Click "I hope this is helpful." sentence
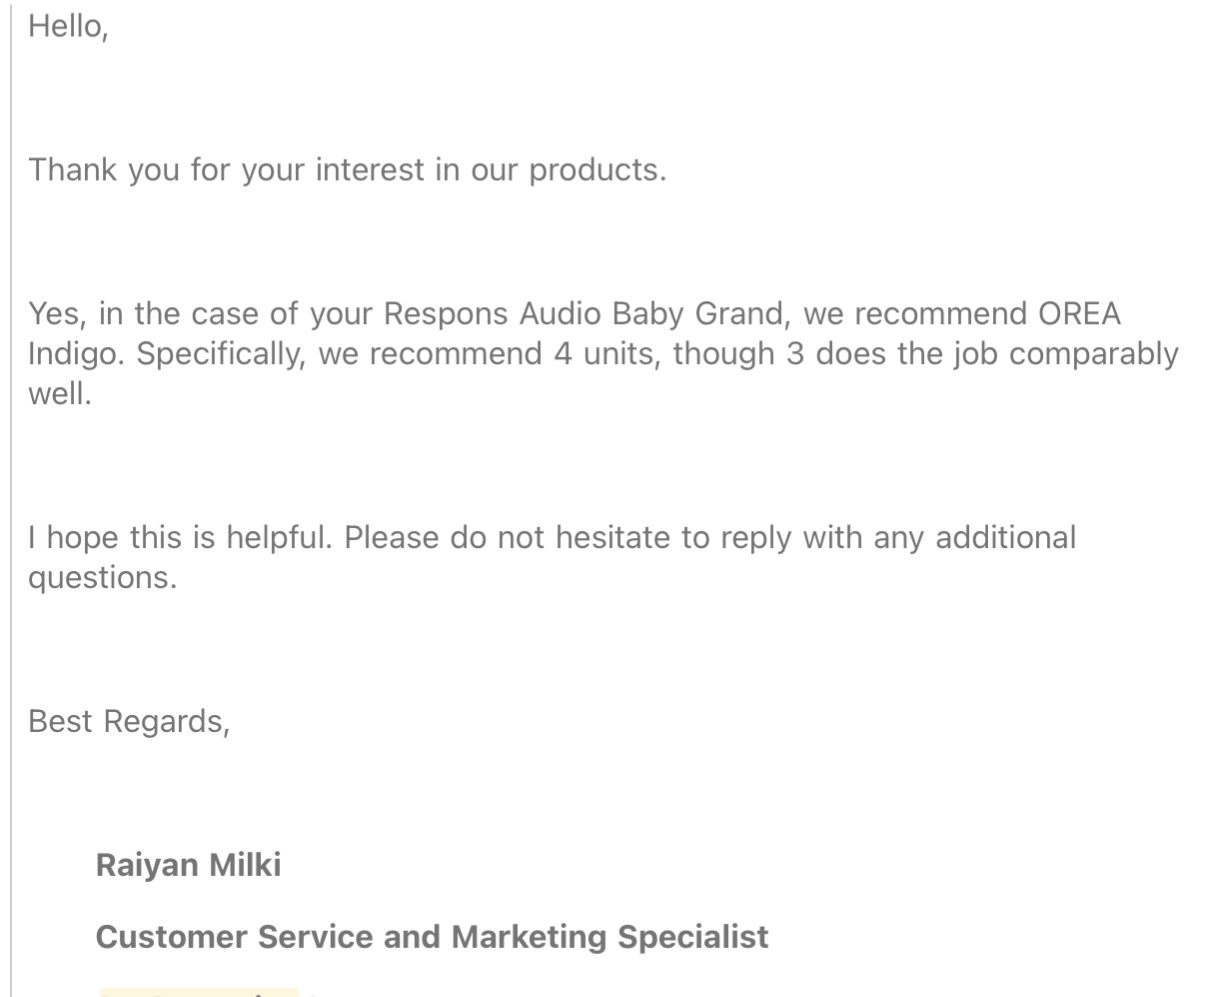The image size is (1228, 997). point(181,538)
